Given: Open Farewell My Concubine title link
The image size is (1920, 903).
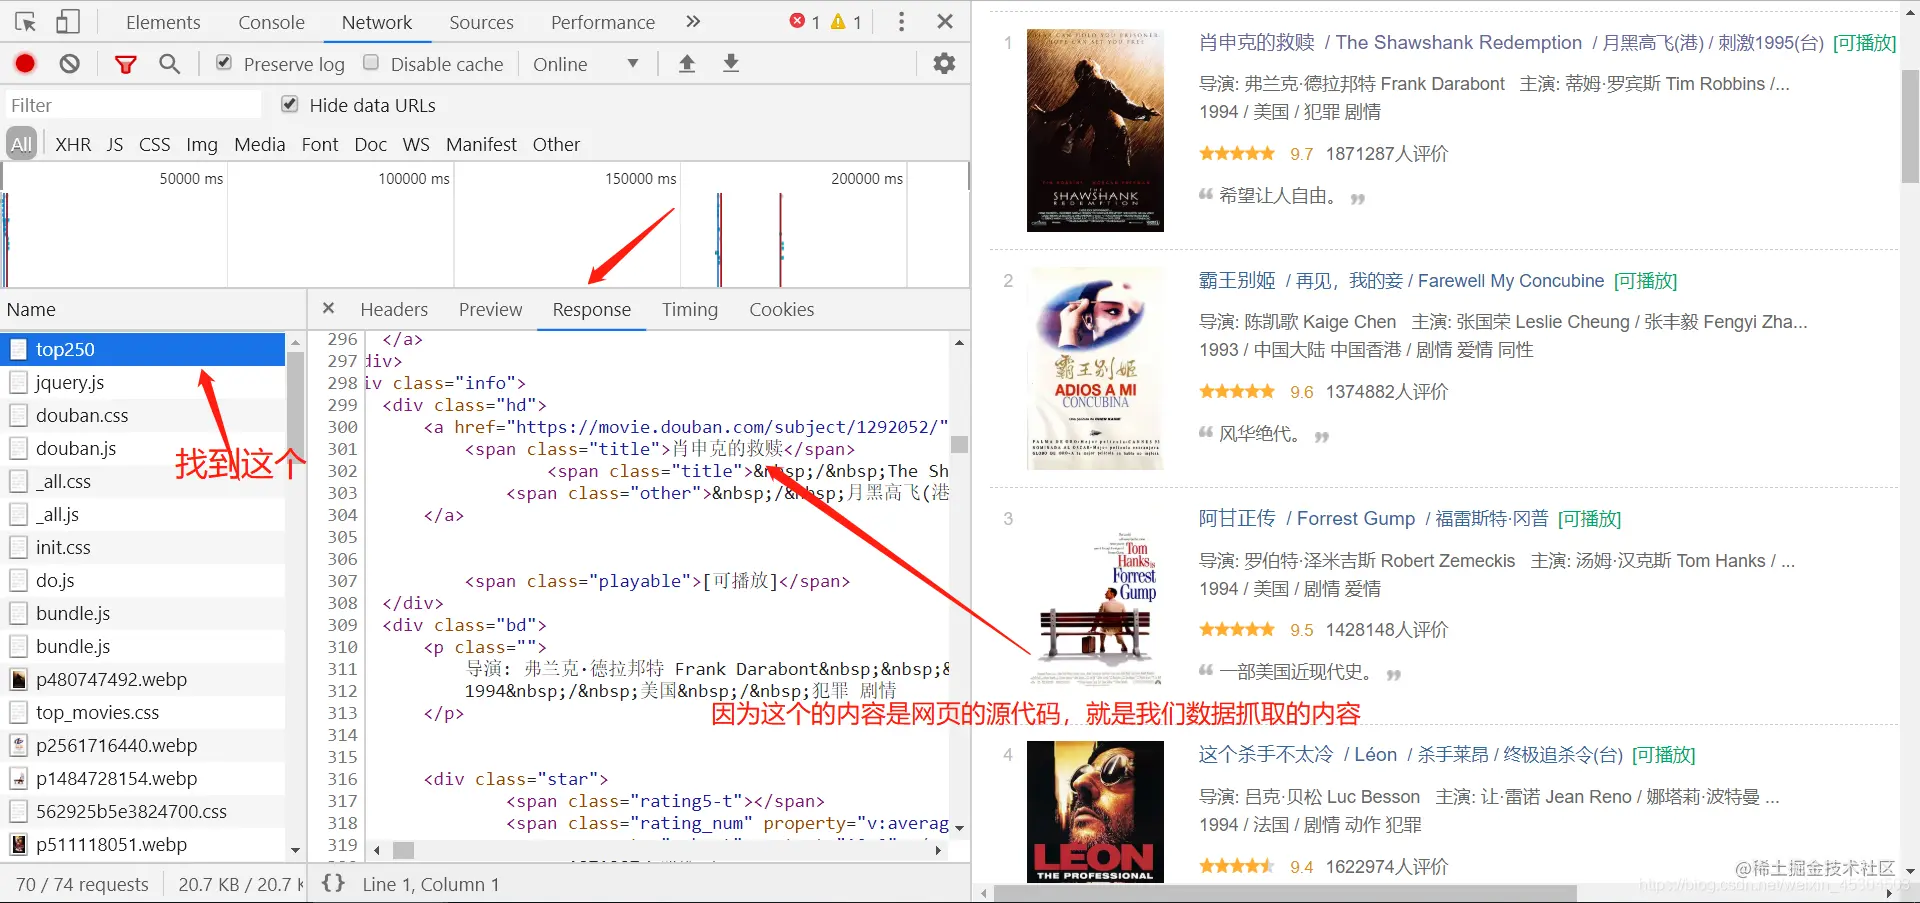Looking at the screenshot, I should click(x=1401, y=281).
